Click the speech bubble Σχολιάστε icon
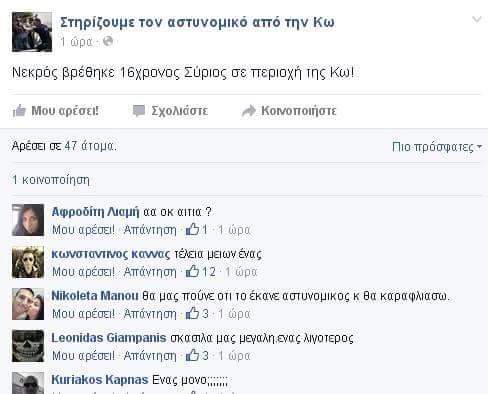Viewport: 488px width, 394px height. 139,111
